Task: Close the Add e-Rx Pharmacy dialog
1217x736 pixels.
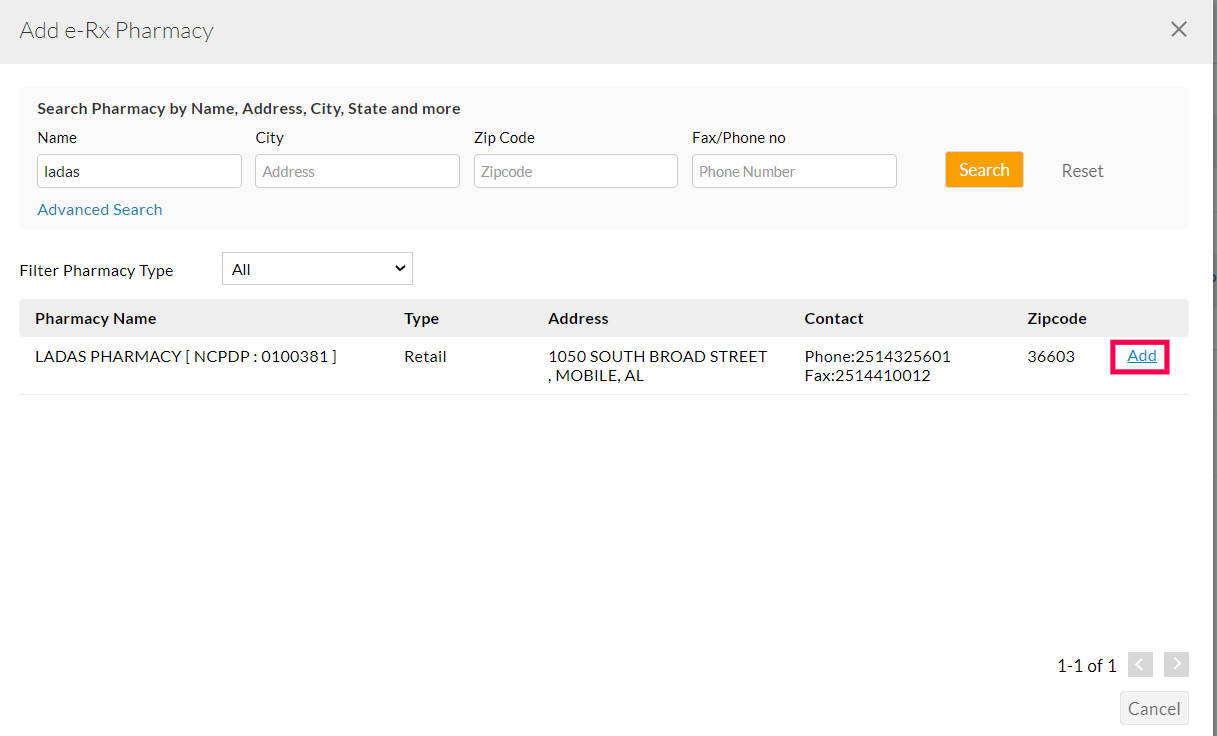Action: pyautogui.click(x=1179, y=29)
